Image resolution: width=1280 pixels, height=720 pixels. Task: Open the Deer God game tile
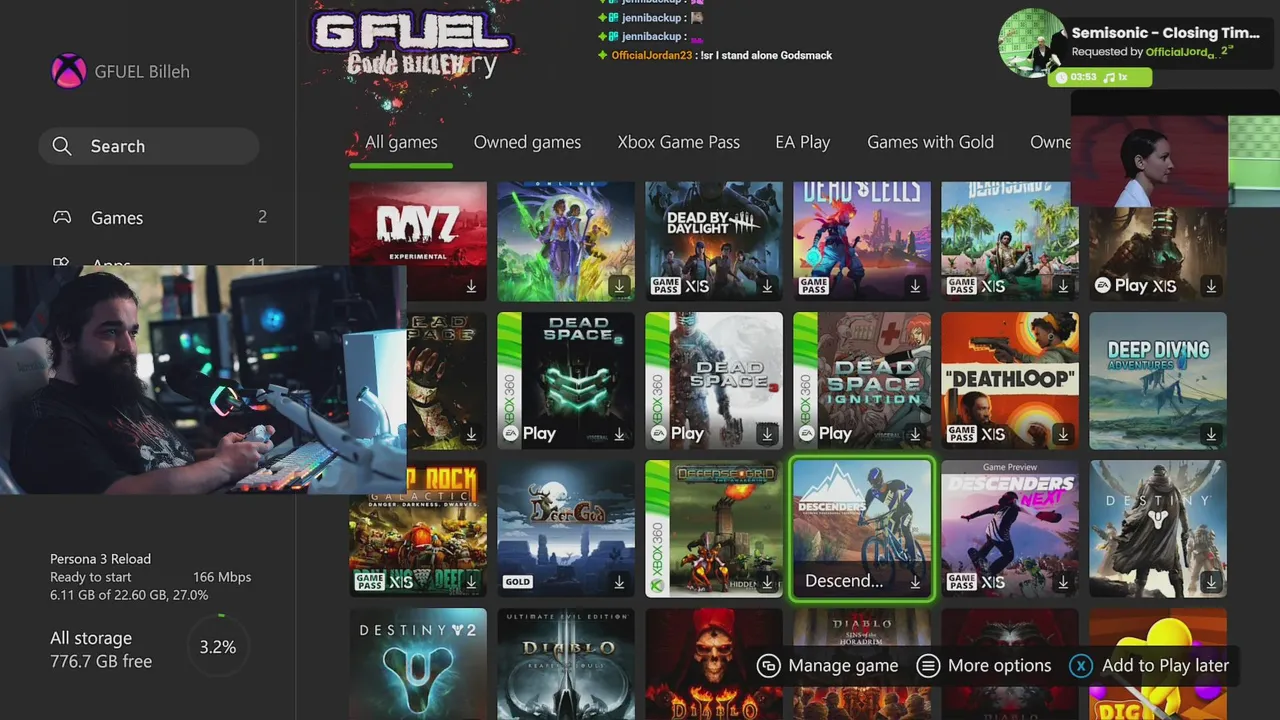566,528
